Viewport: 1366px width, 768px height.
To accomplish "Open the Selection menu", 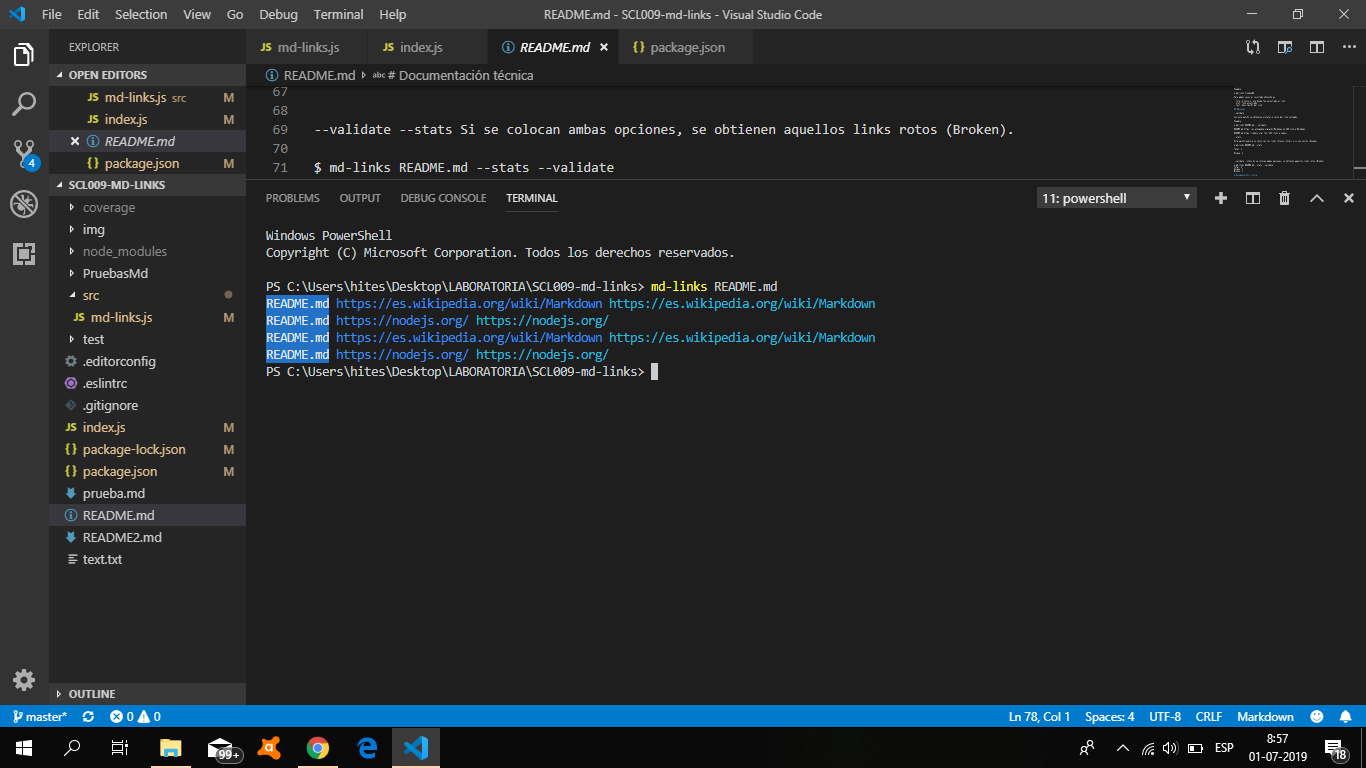I will 141,14.
